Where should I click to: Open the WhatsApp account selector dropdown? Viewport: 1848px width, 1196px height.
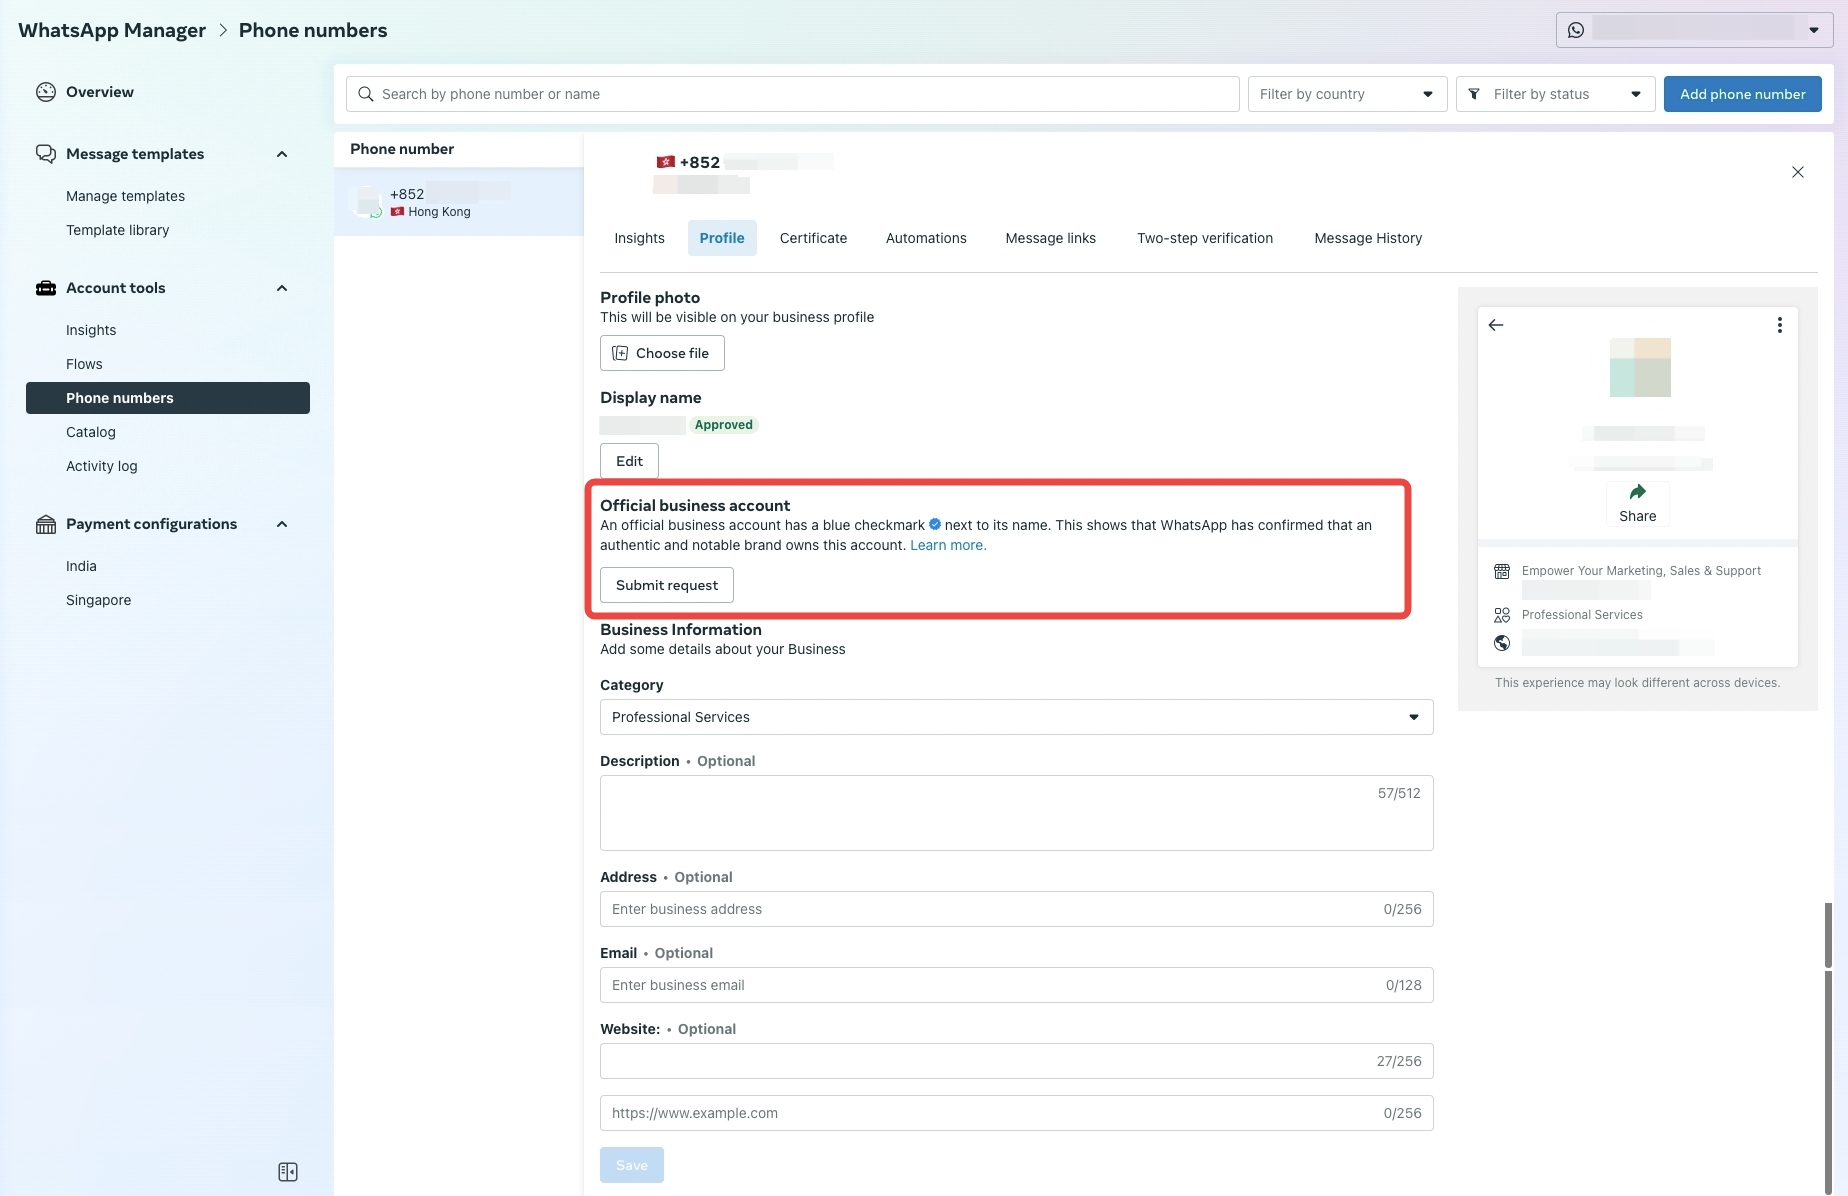(x=1694, y=30)
